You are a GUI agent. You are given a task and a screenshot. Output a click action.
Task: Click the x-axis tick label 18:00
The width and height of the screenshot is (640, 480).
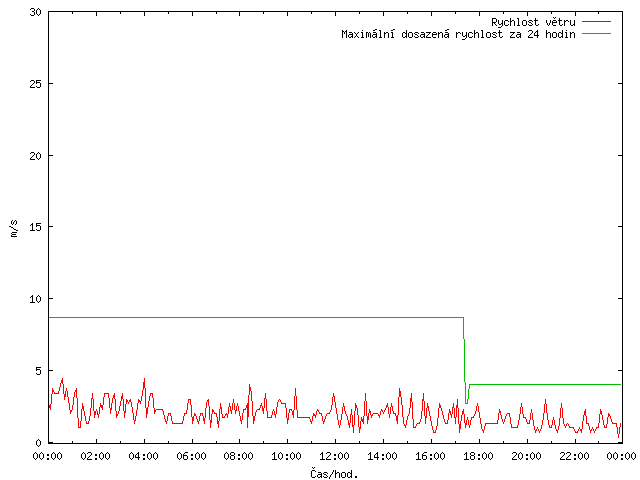click(x=478, y=456)
